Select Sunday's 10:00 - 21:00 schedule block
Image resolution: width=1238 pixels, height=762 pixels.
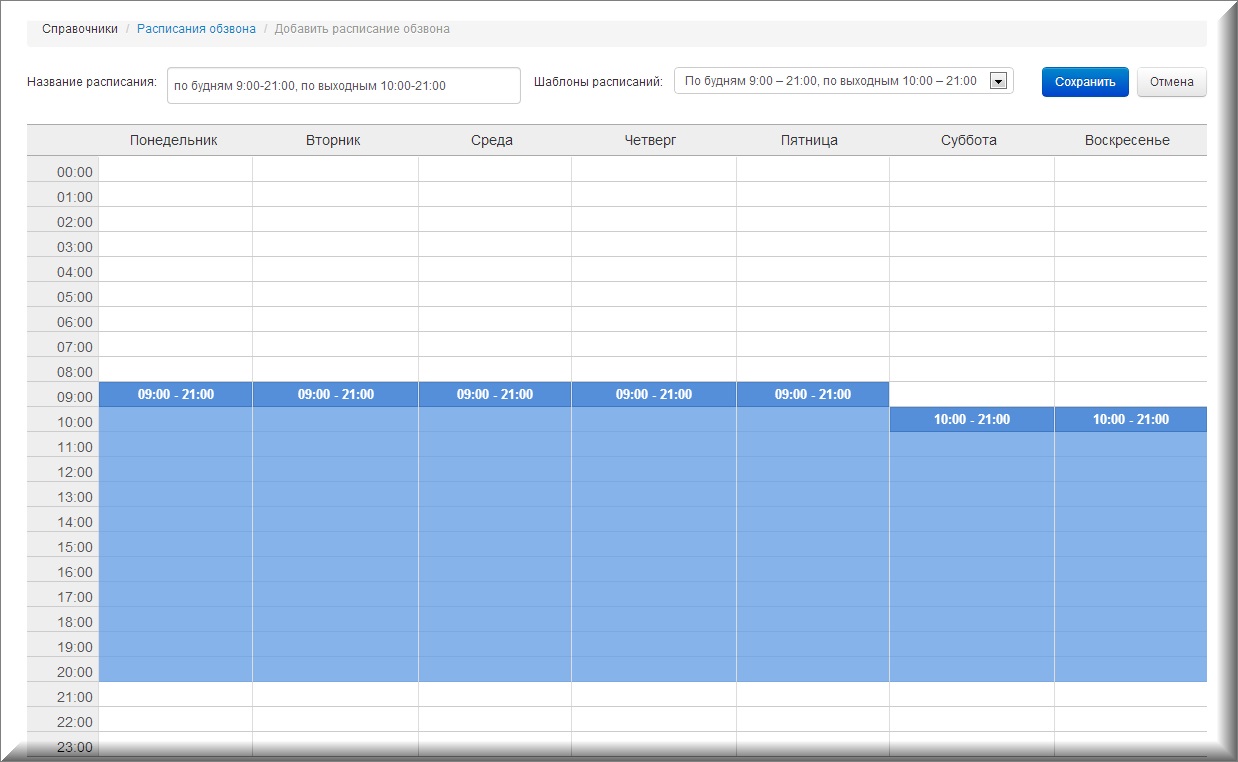coord(1130,419)
